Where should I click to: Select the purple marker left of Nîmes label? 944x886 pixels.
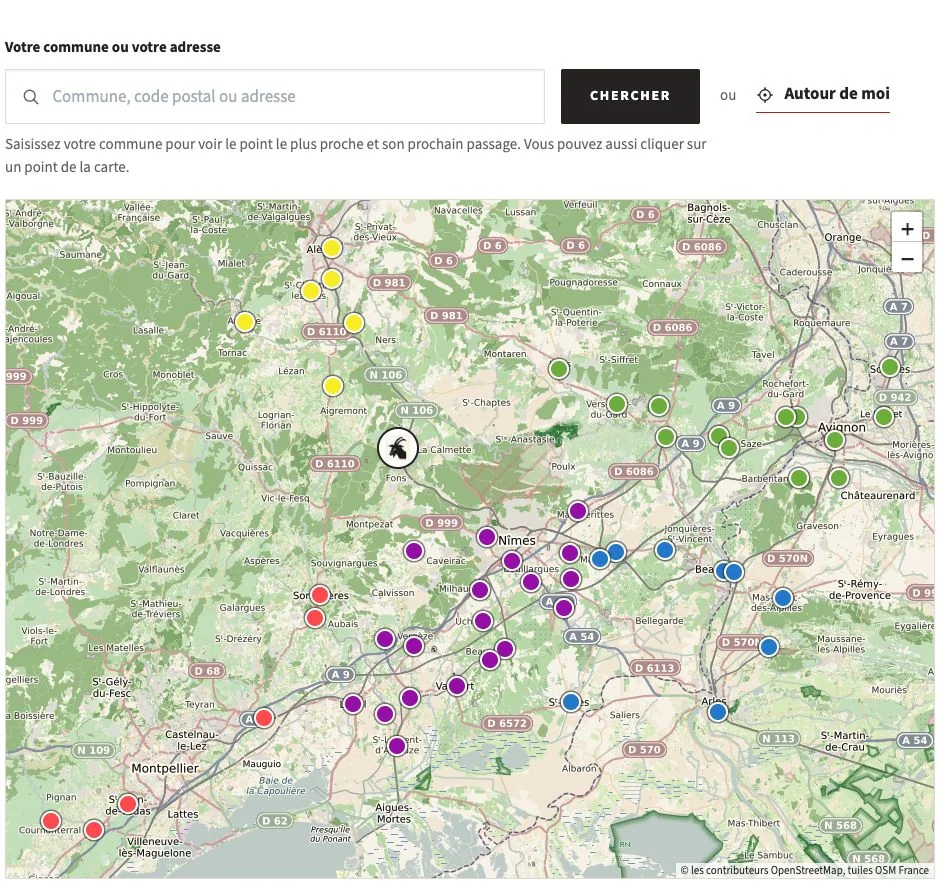point(486,536)
